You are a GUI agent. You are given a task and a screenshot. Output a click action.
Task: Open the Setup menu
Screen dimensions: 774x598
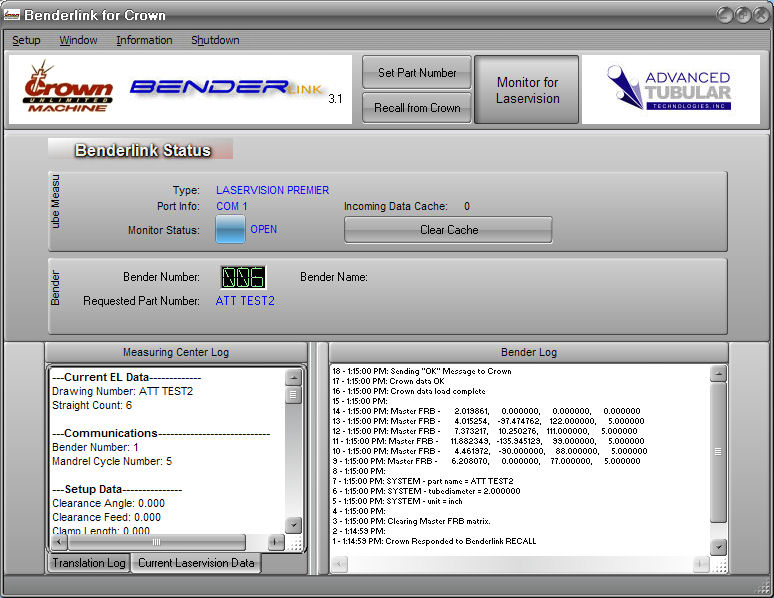coord(26,40)
